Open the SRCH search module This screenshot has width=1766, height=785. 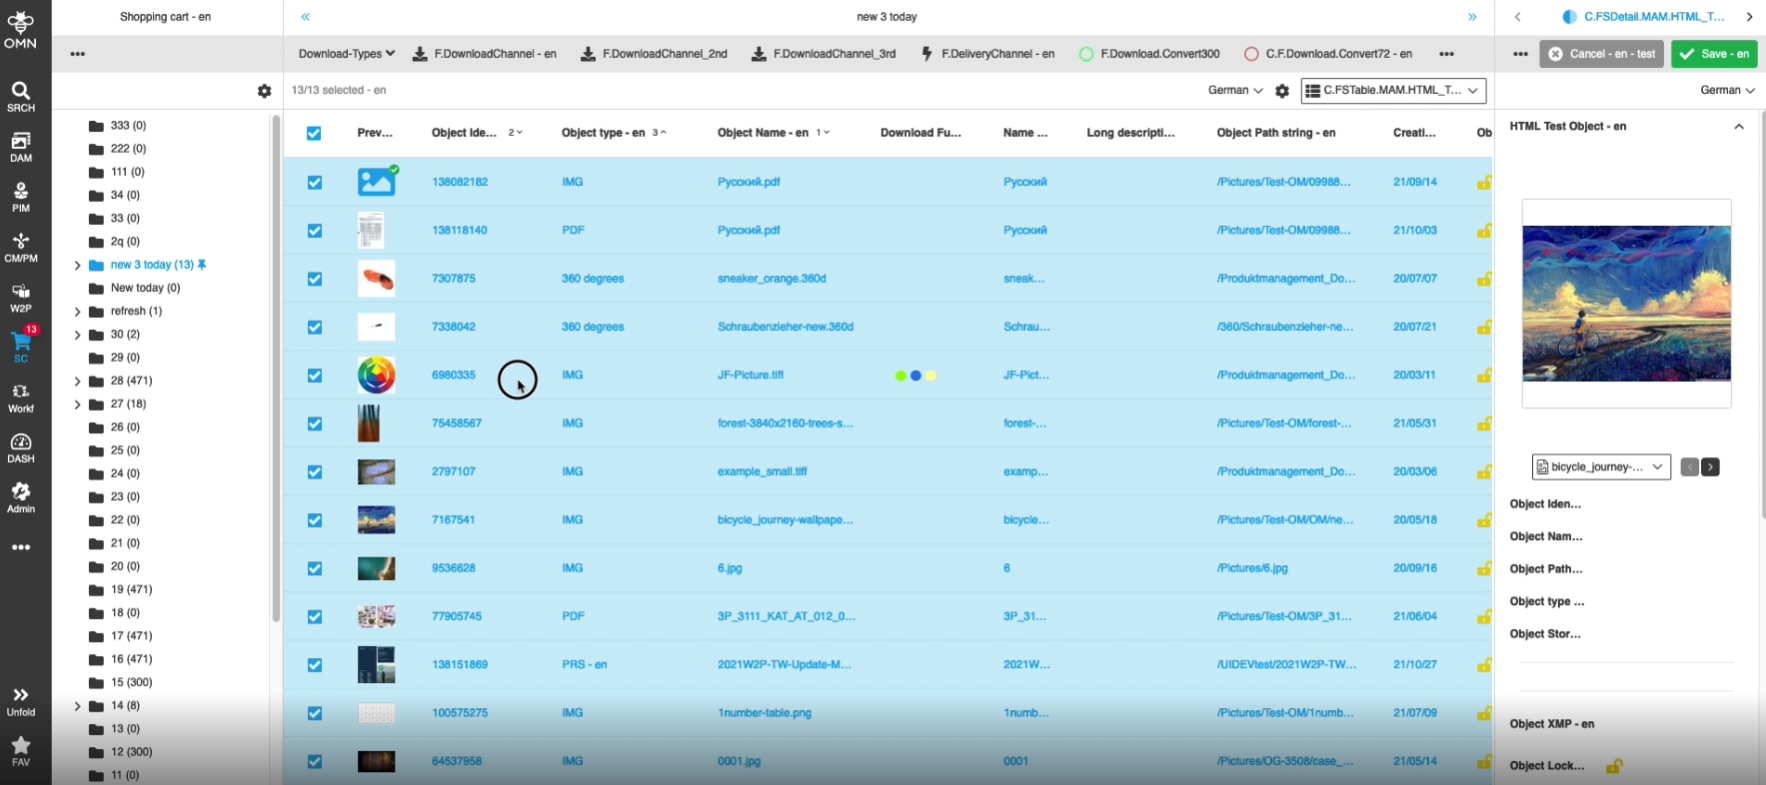pos(20,97)
